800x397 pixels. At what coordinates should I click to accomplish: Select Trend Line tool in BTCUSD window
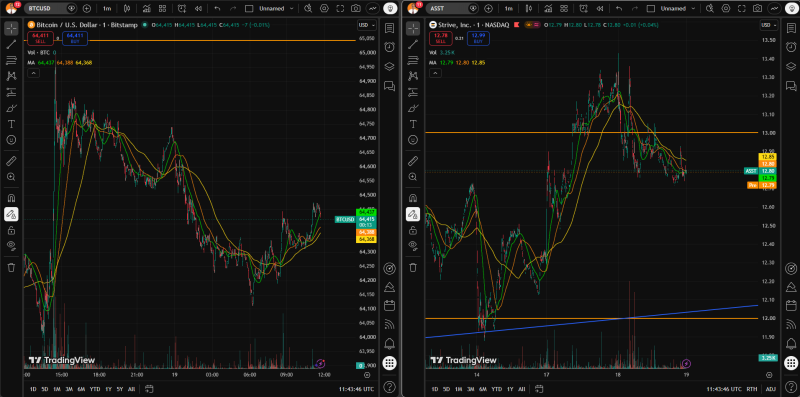[11, 44]
